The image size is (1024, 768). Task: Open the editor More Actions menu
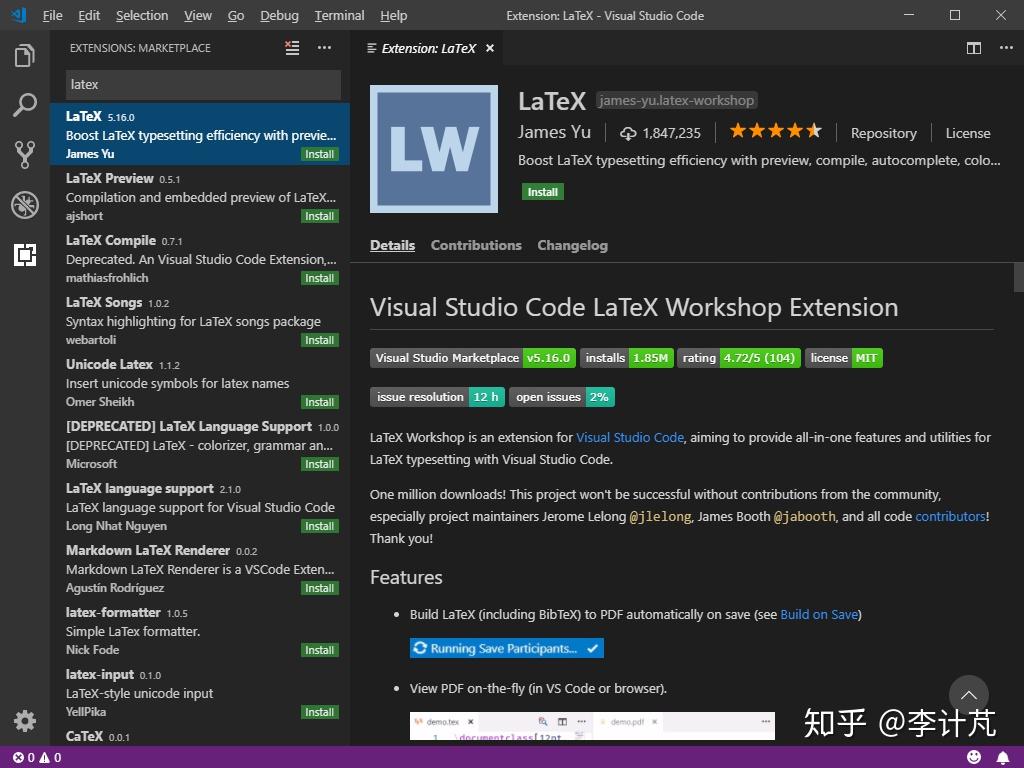click(x=1006, y=47)
